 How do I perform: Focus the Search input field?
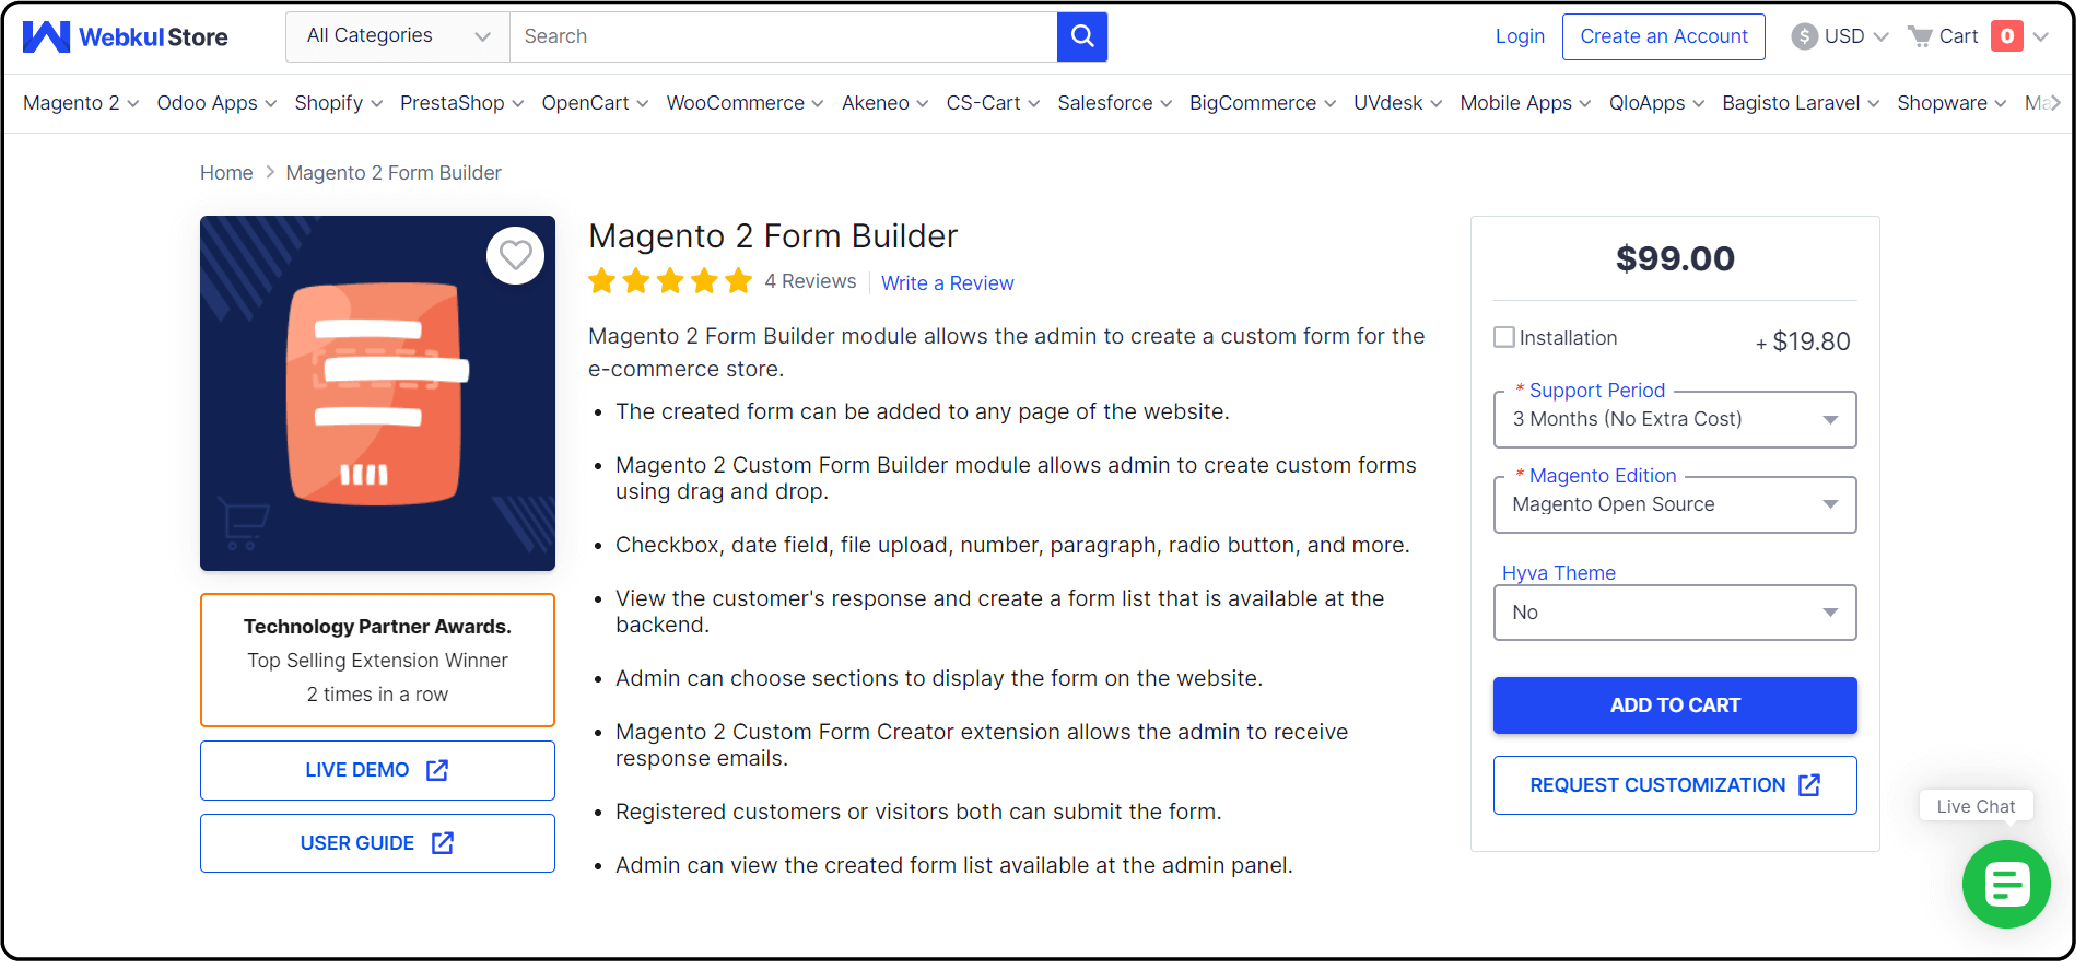point(783,37)
